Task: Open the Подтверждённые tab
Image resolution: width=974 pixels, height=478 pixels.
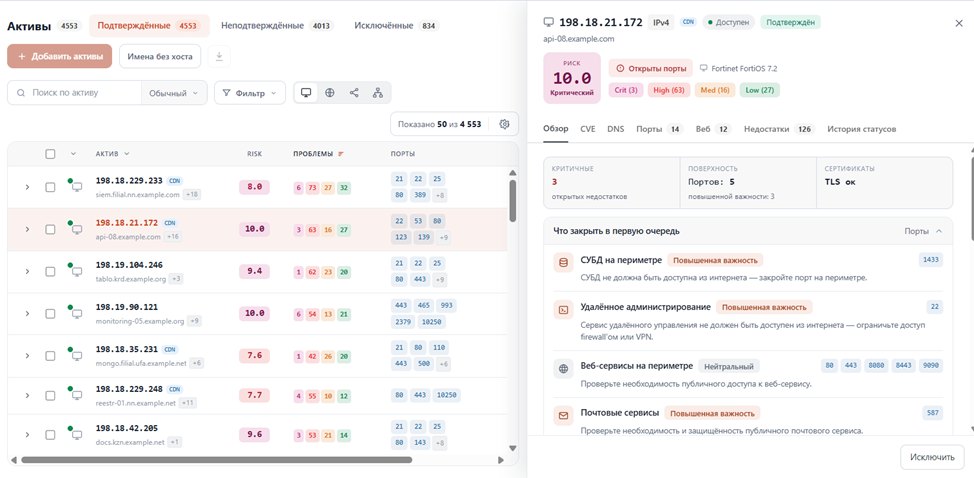Action: tap(149, 25)
